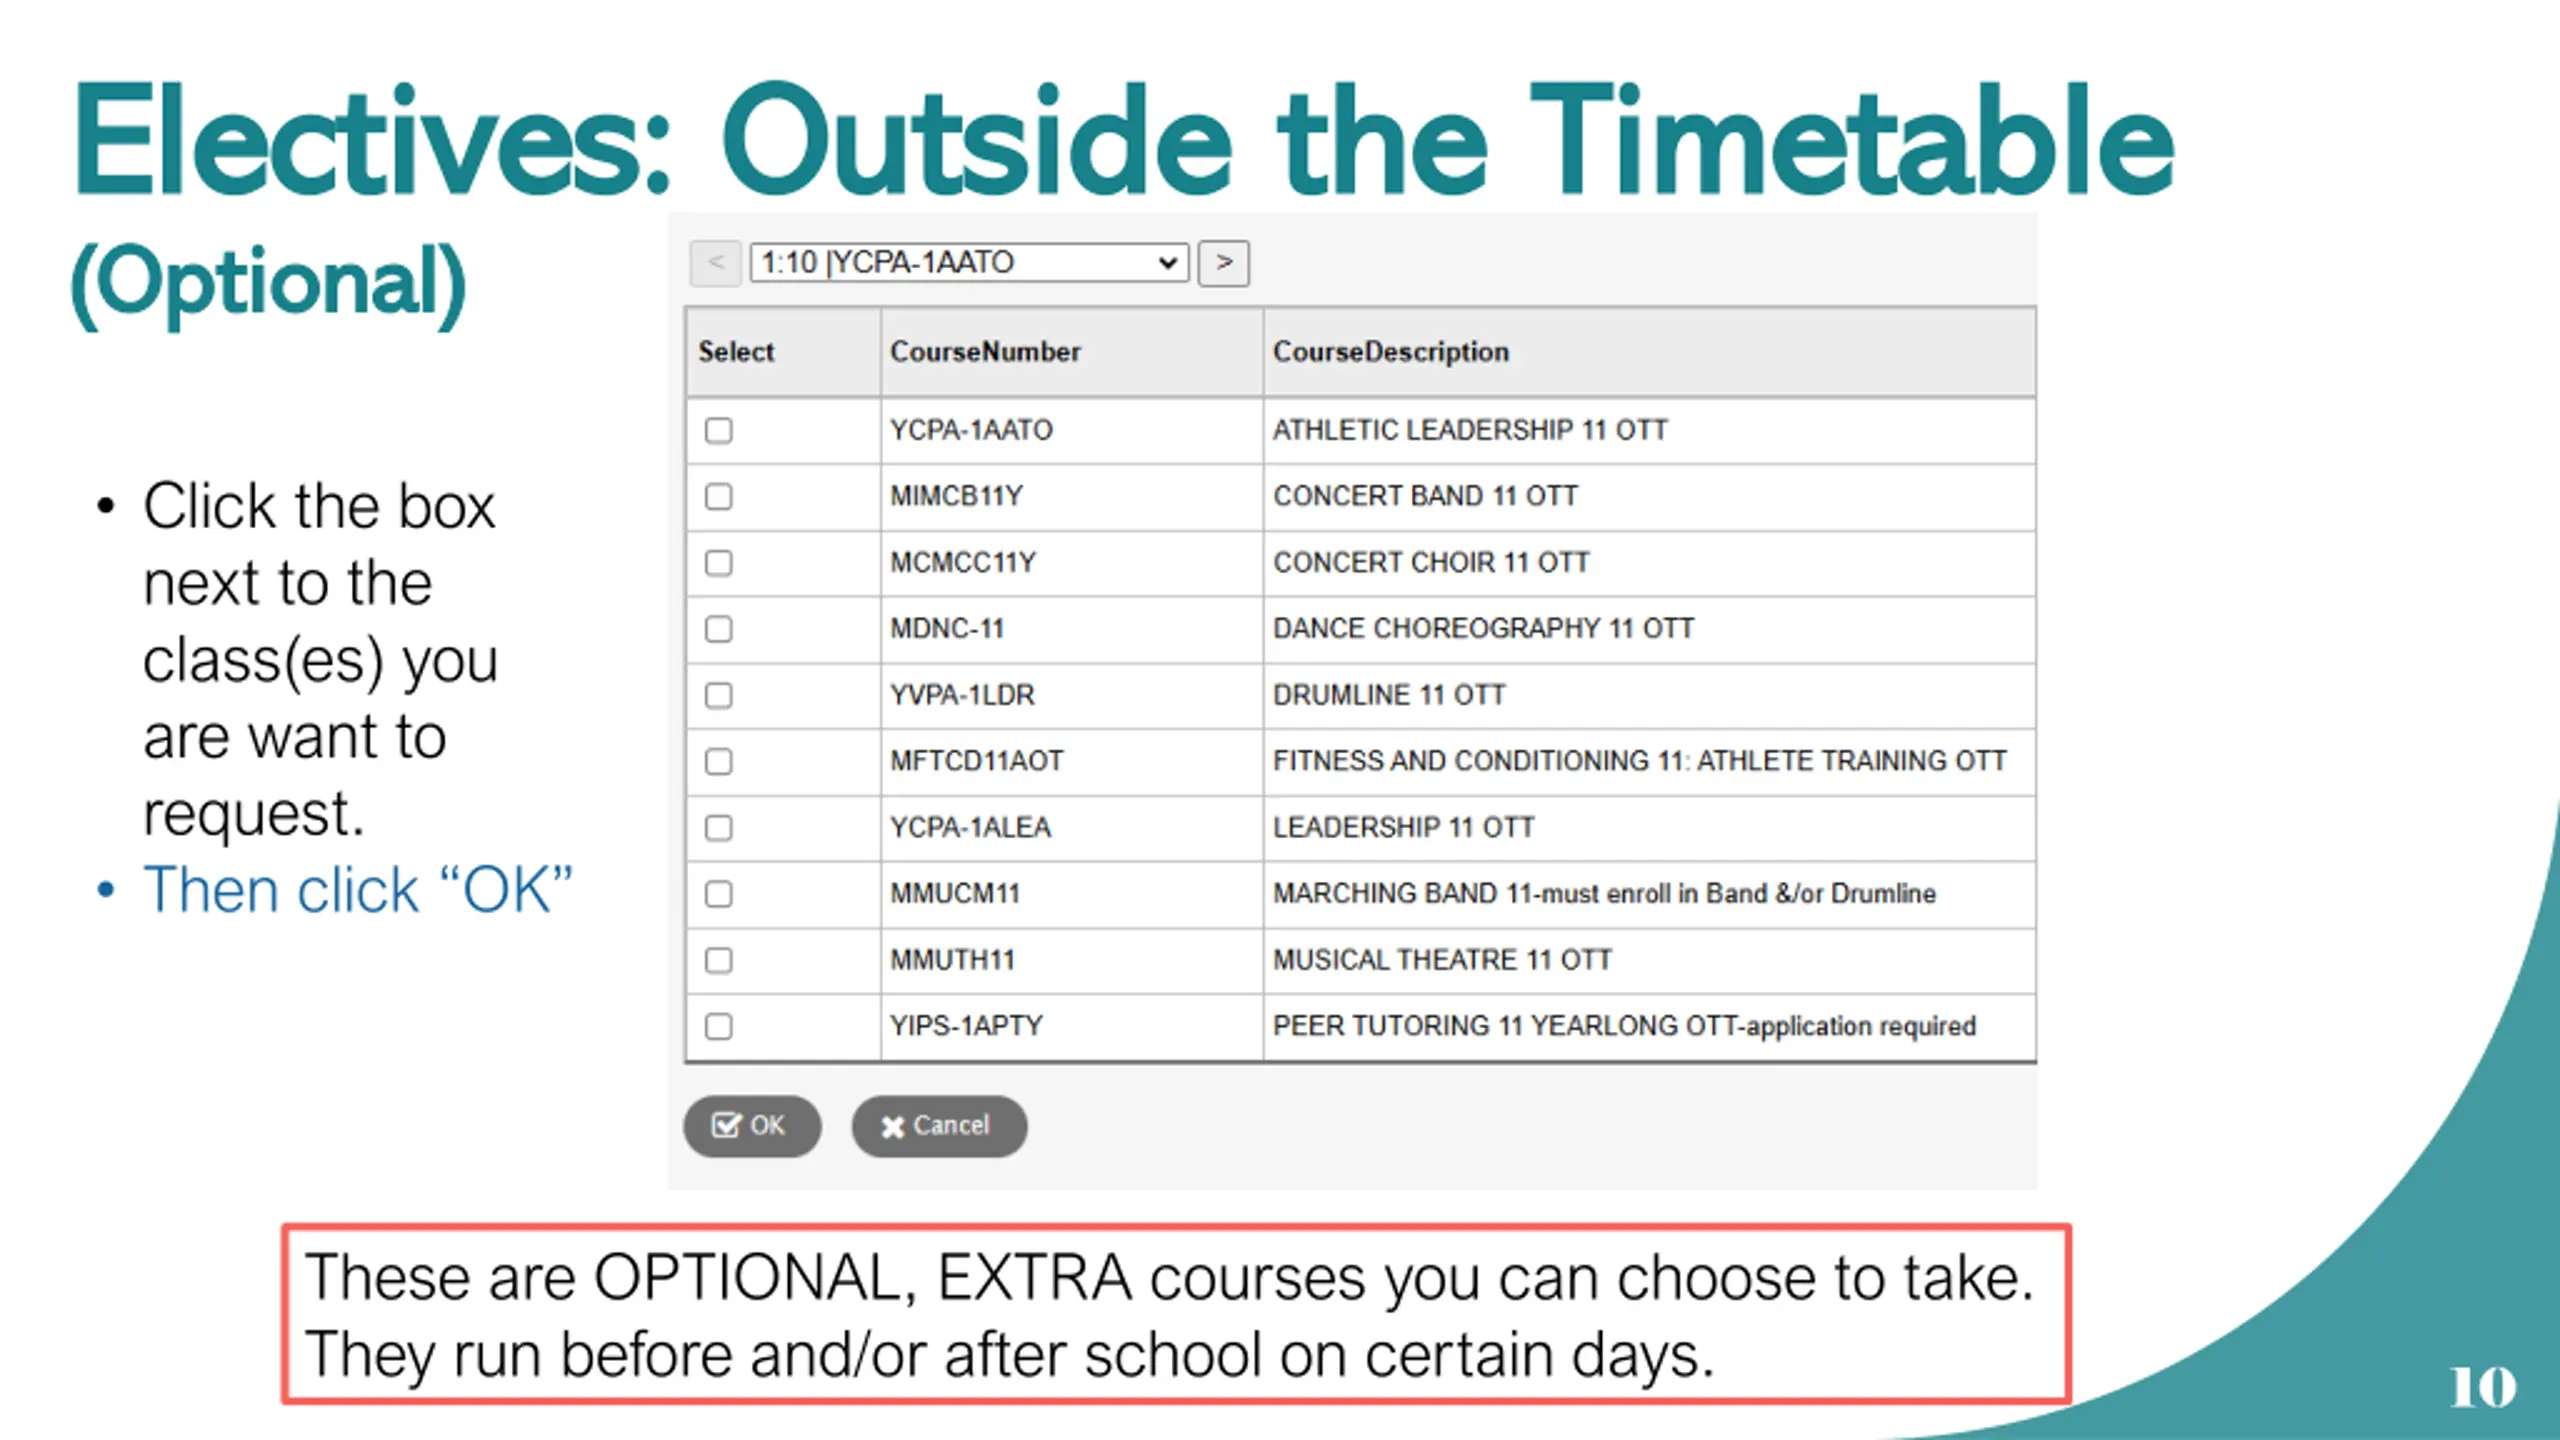Enable Dance Choreography 11 OTT checkbox
2560x1440 pixels.
pos(718,629)
